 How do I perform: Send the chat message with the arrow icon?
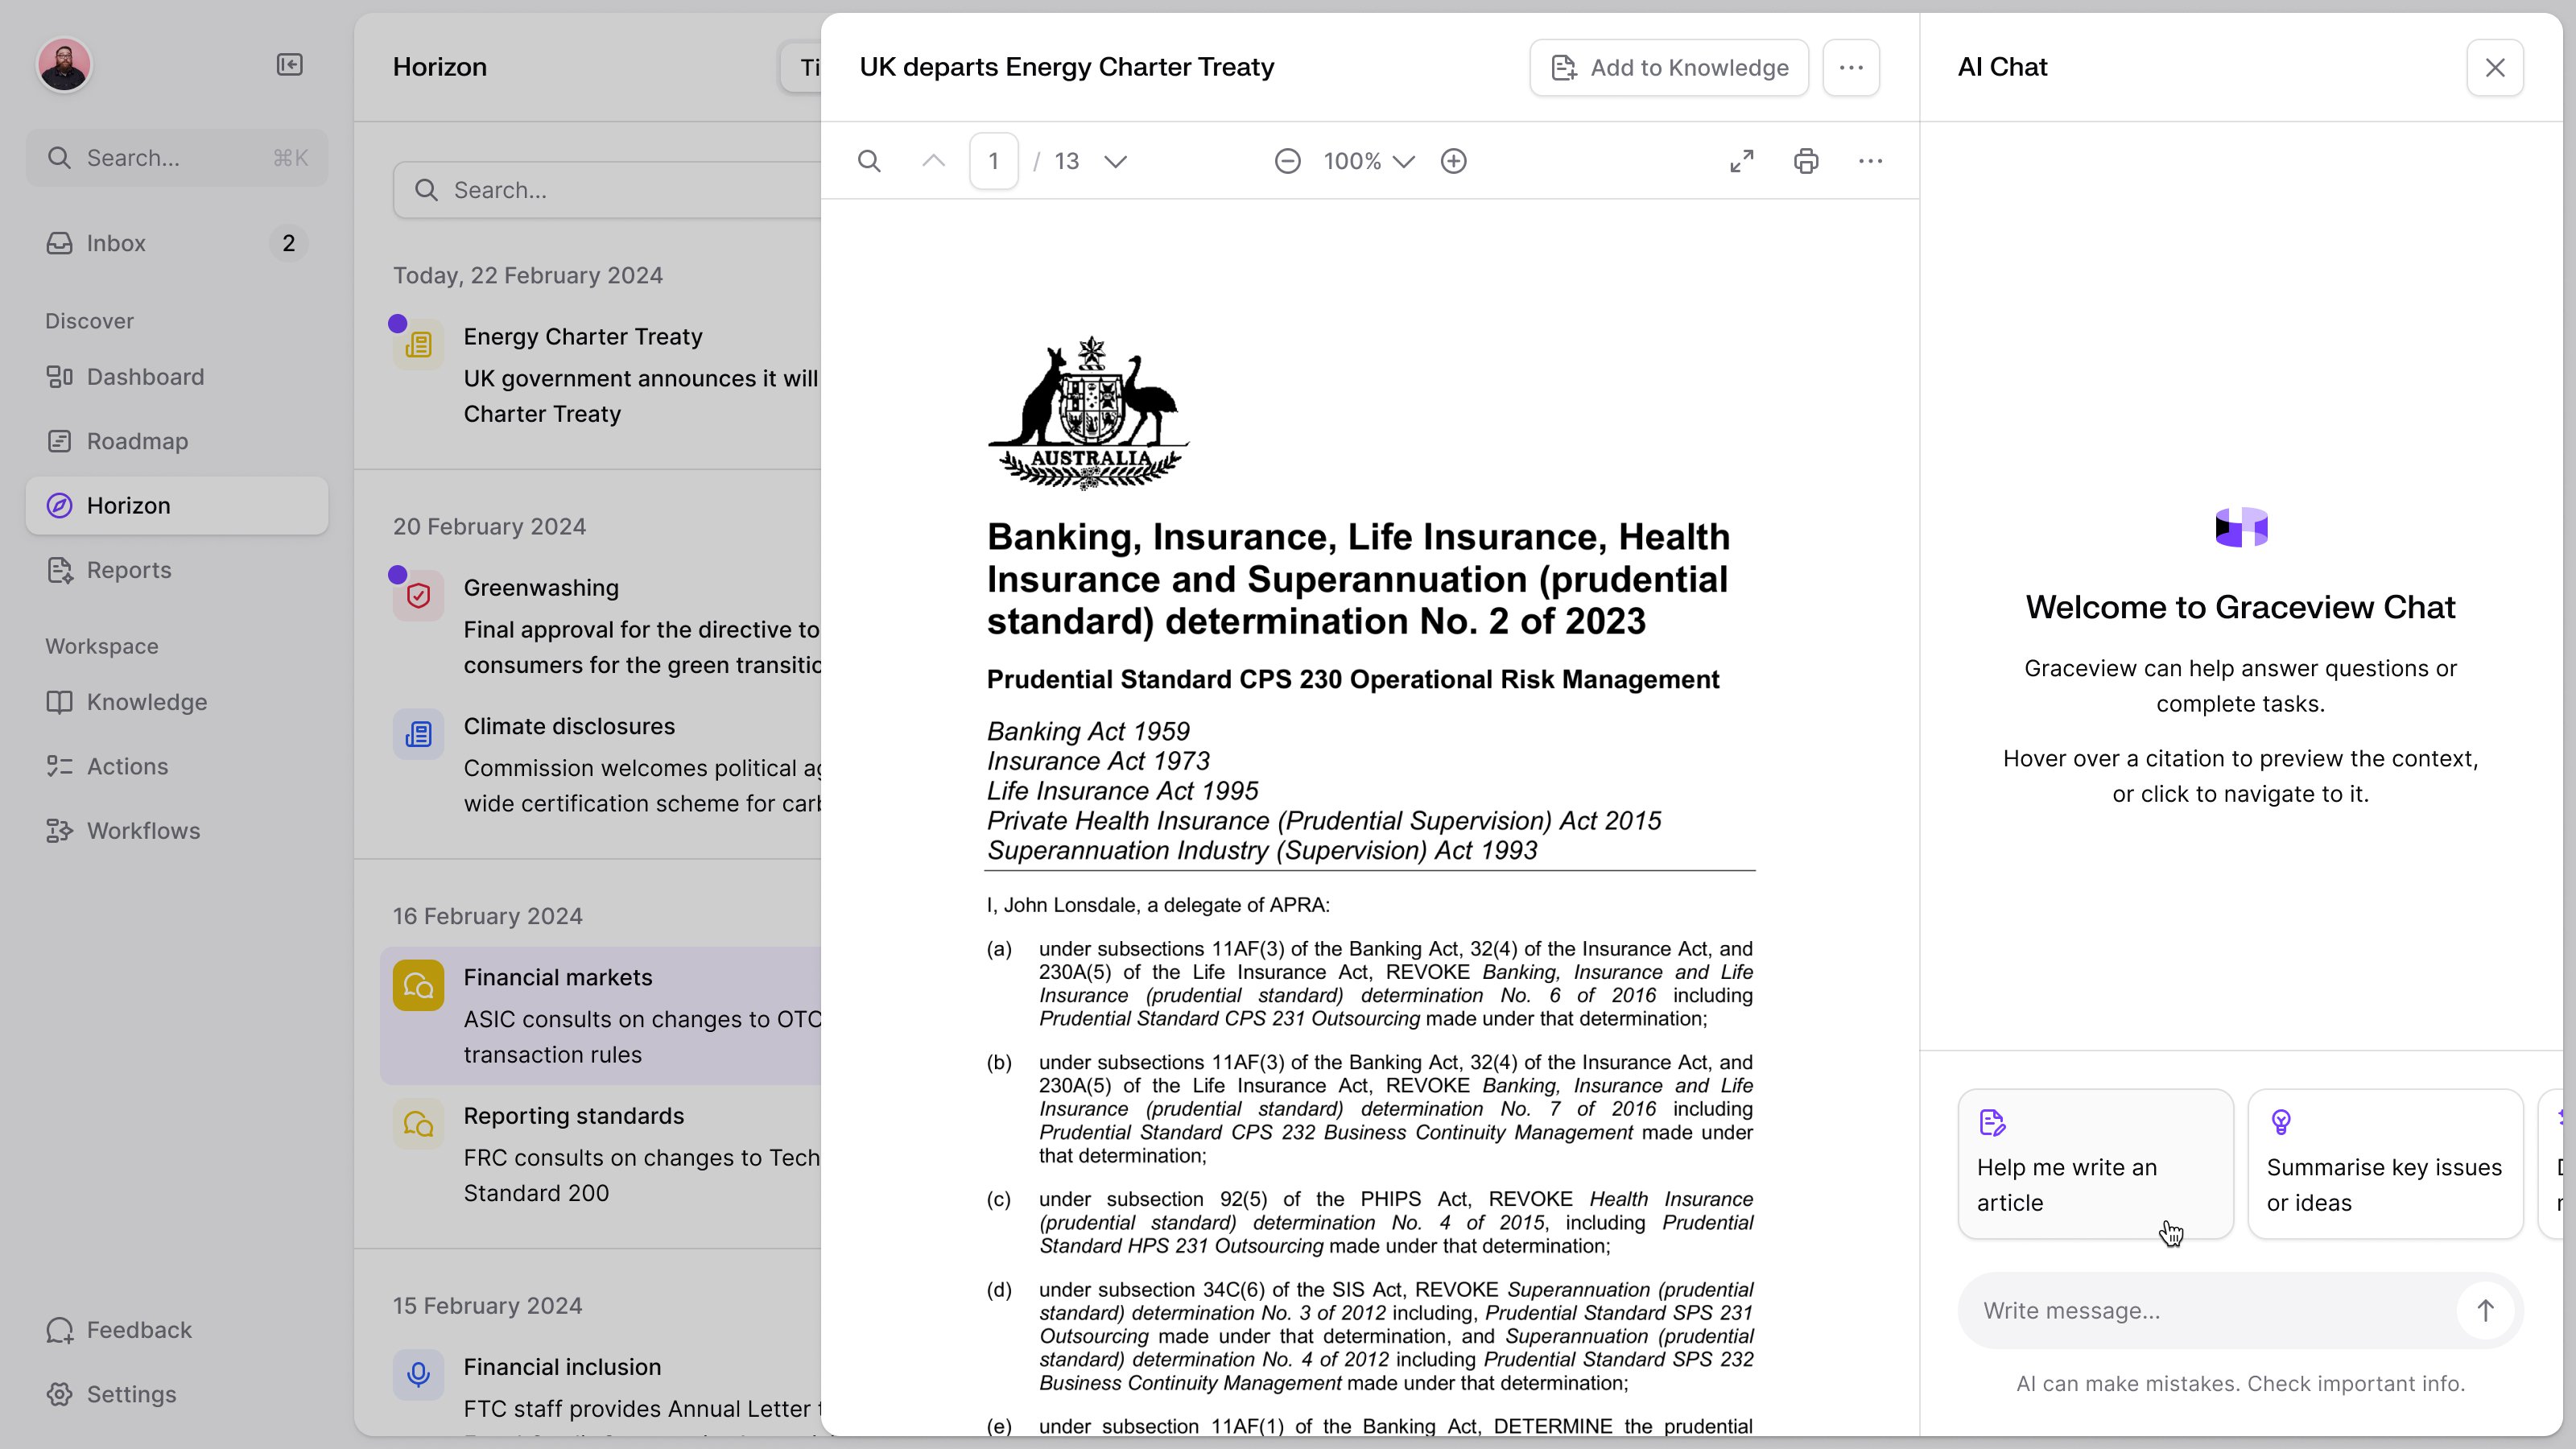coord(2485,1310)
